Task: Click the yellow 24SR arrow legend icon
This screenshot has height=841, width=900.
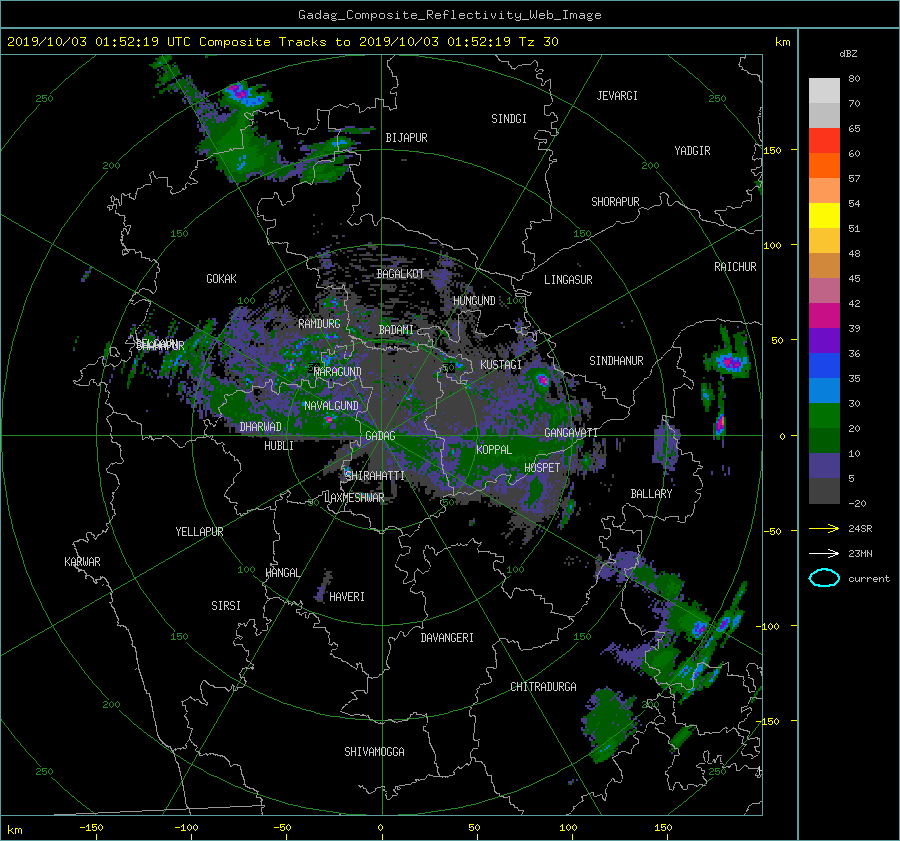Action: coord(824,528)
